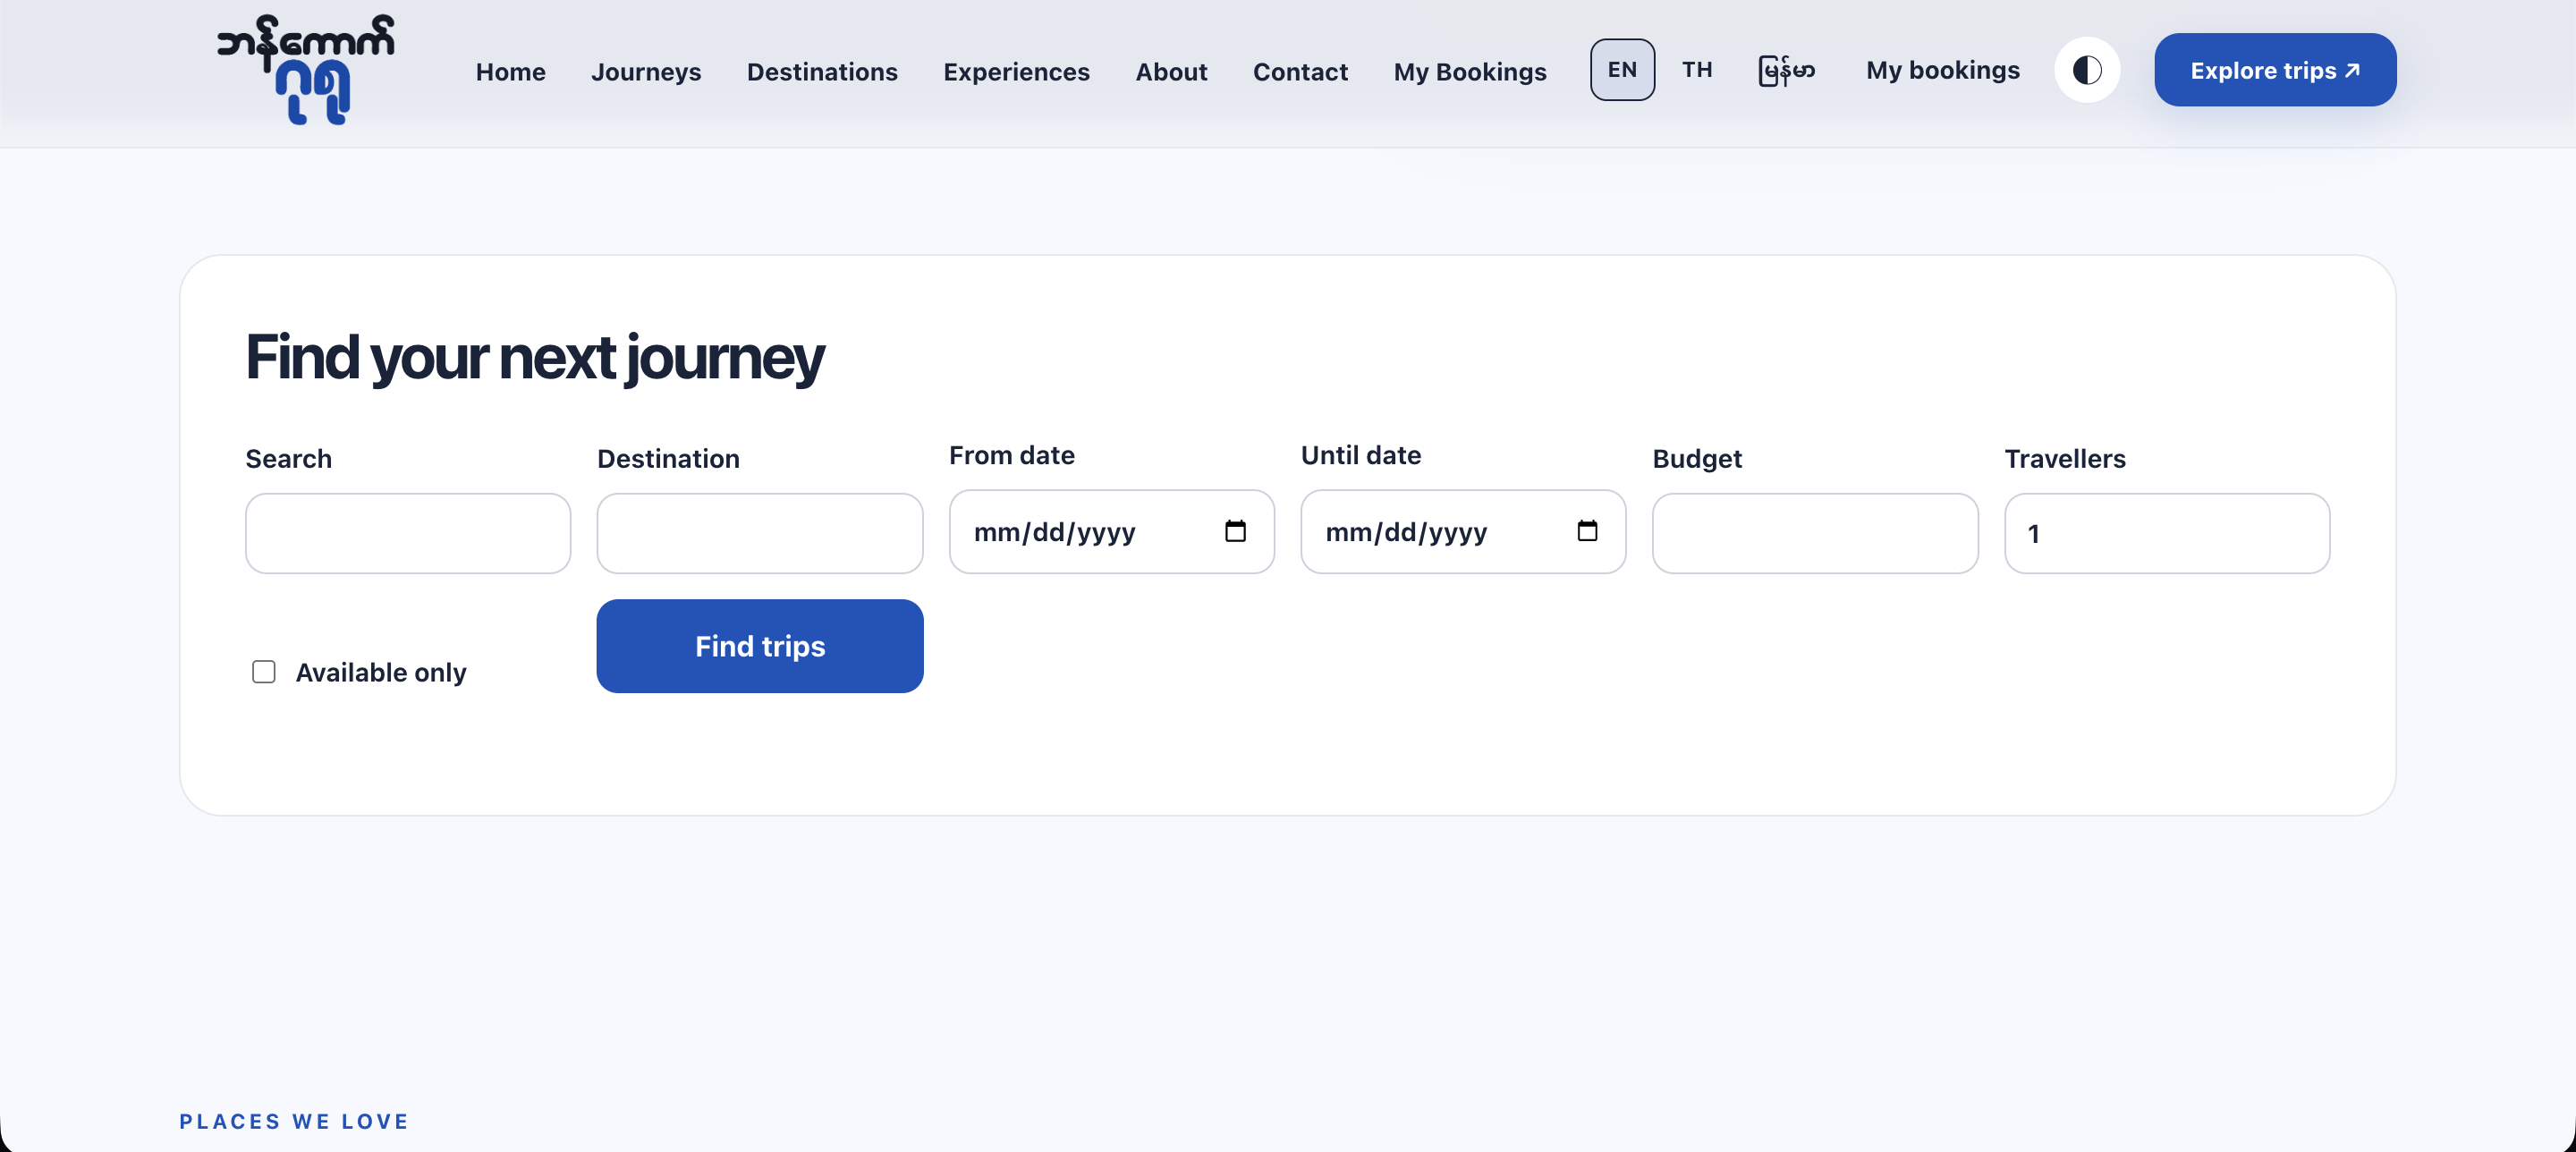
Task: Check the Available only checkbox
Action: (x=264, y=672)
